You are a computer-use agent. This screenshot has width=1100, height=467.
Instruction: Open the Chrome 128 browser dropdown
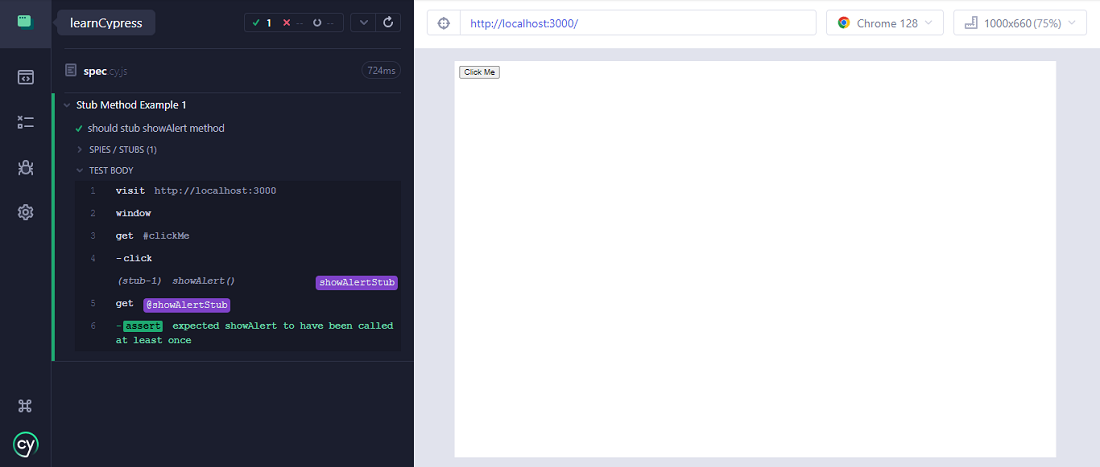pyautogui.click(x=885, y=23)
